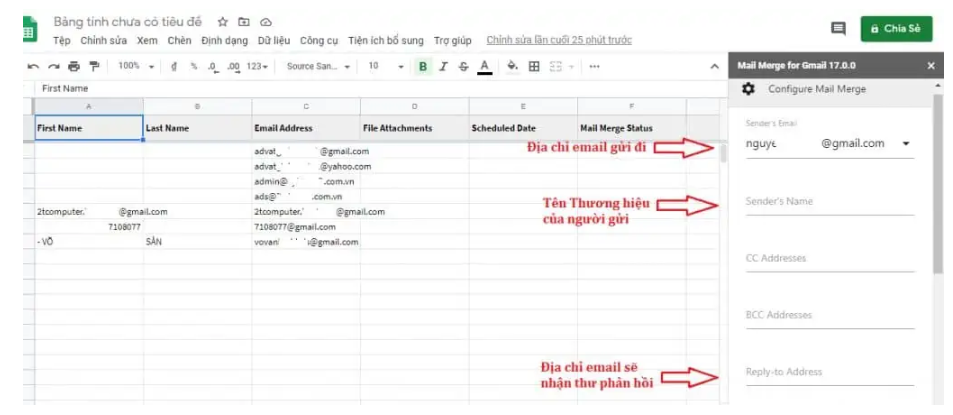Viewport: 953px width, 415px height.
Task: Toggle italic formatting
Action: tap(443, 67)
